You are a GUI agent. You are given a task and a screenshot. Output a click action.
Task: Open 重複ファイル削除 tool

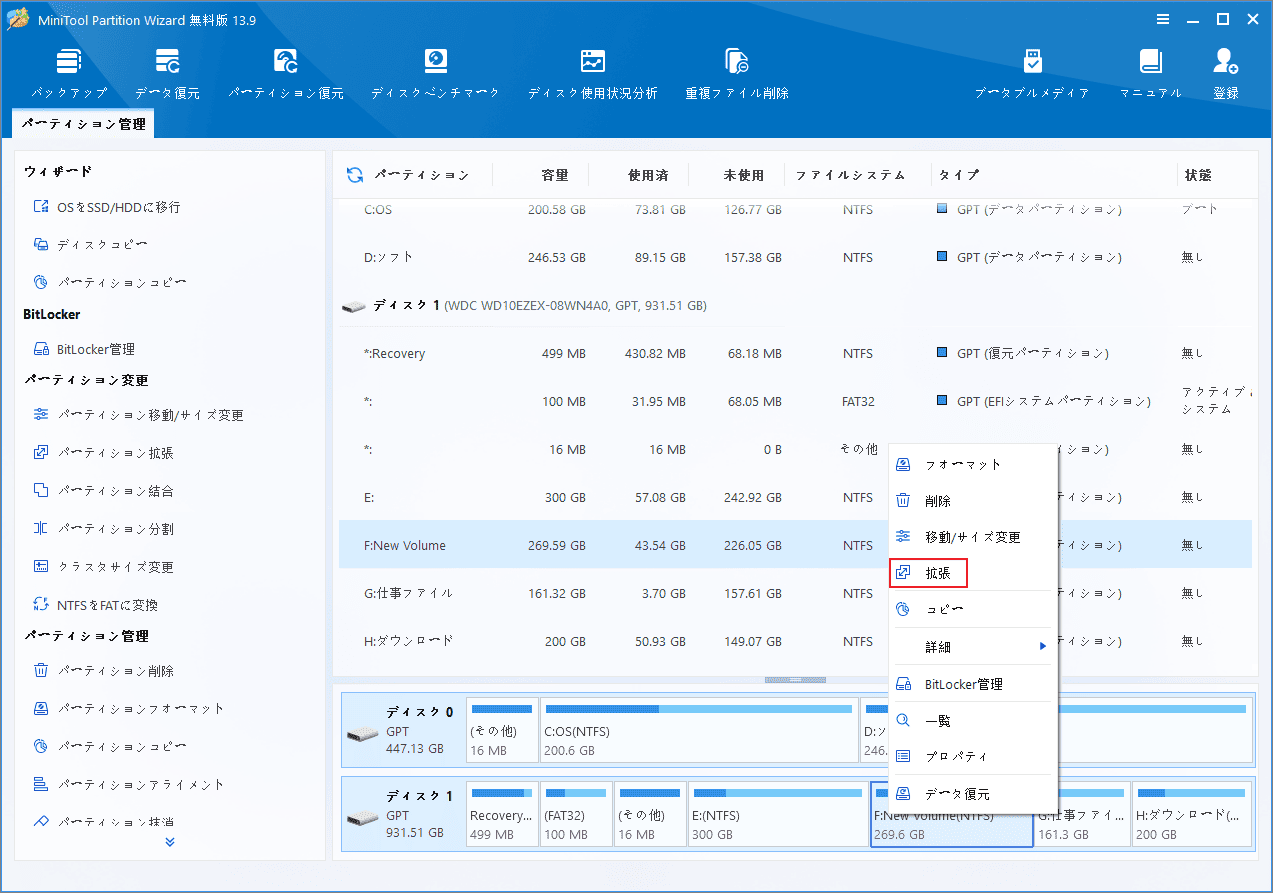point(737,73)
